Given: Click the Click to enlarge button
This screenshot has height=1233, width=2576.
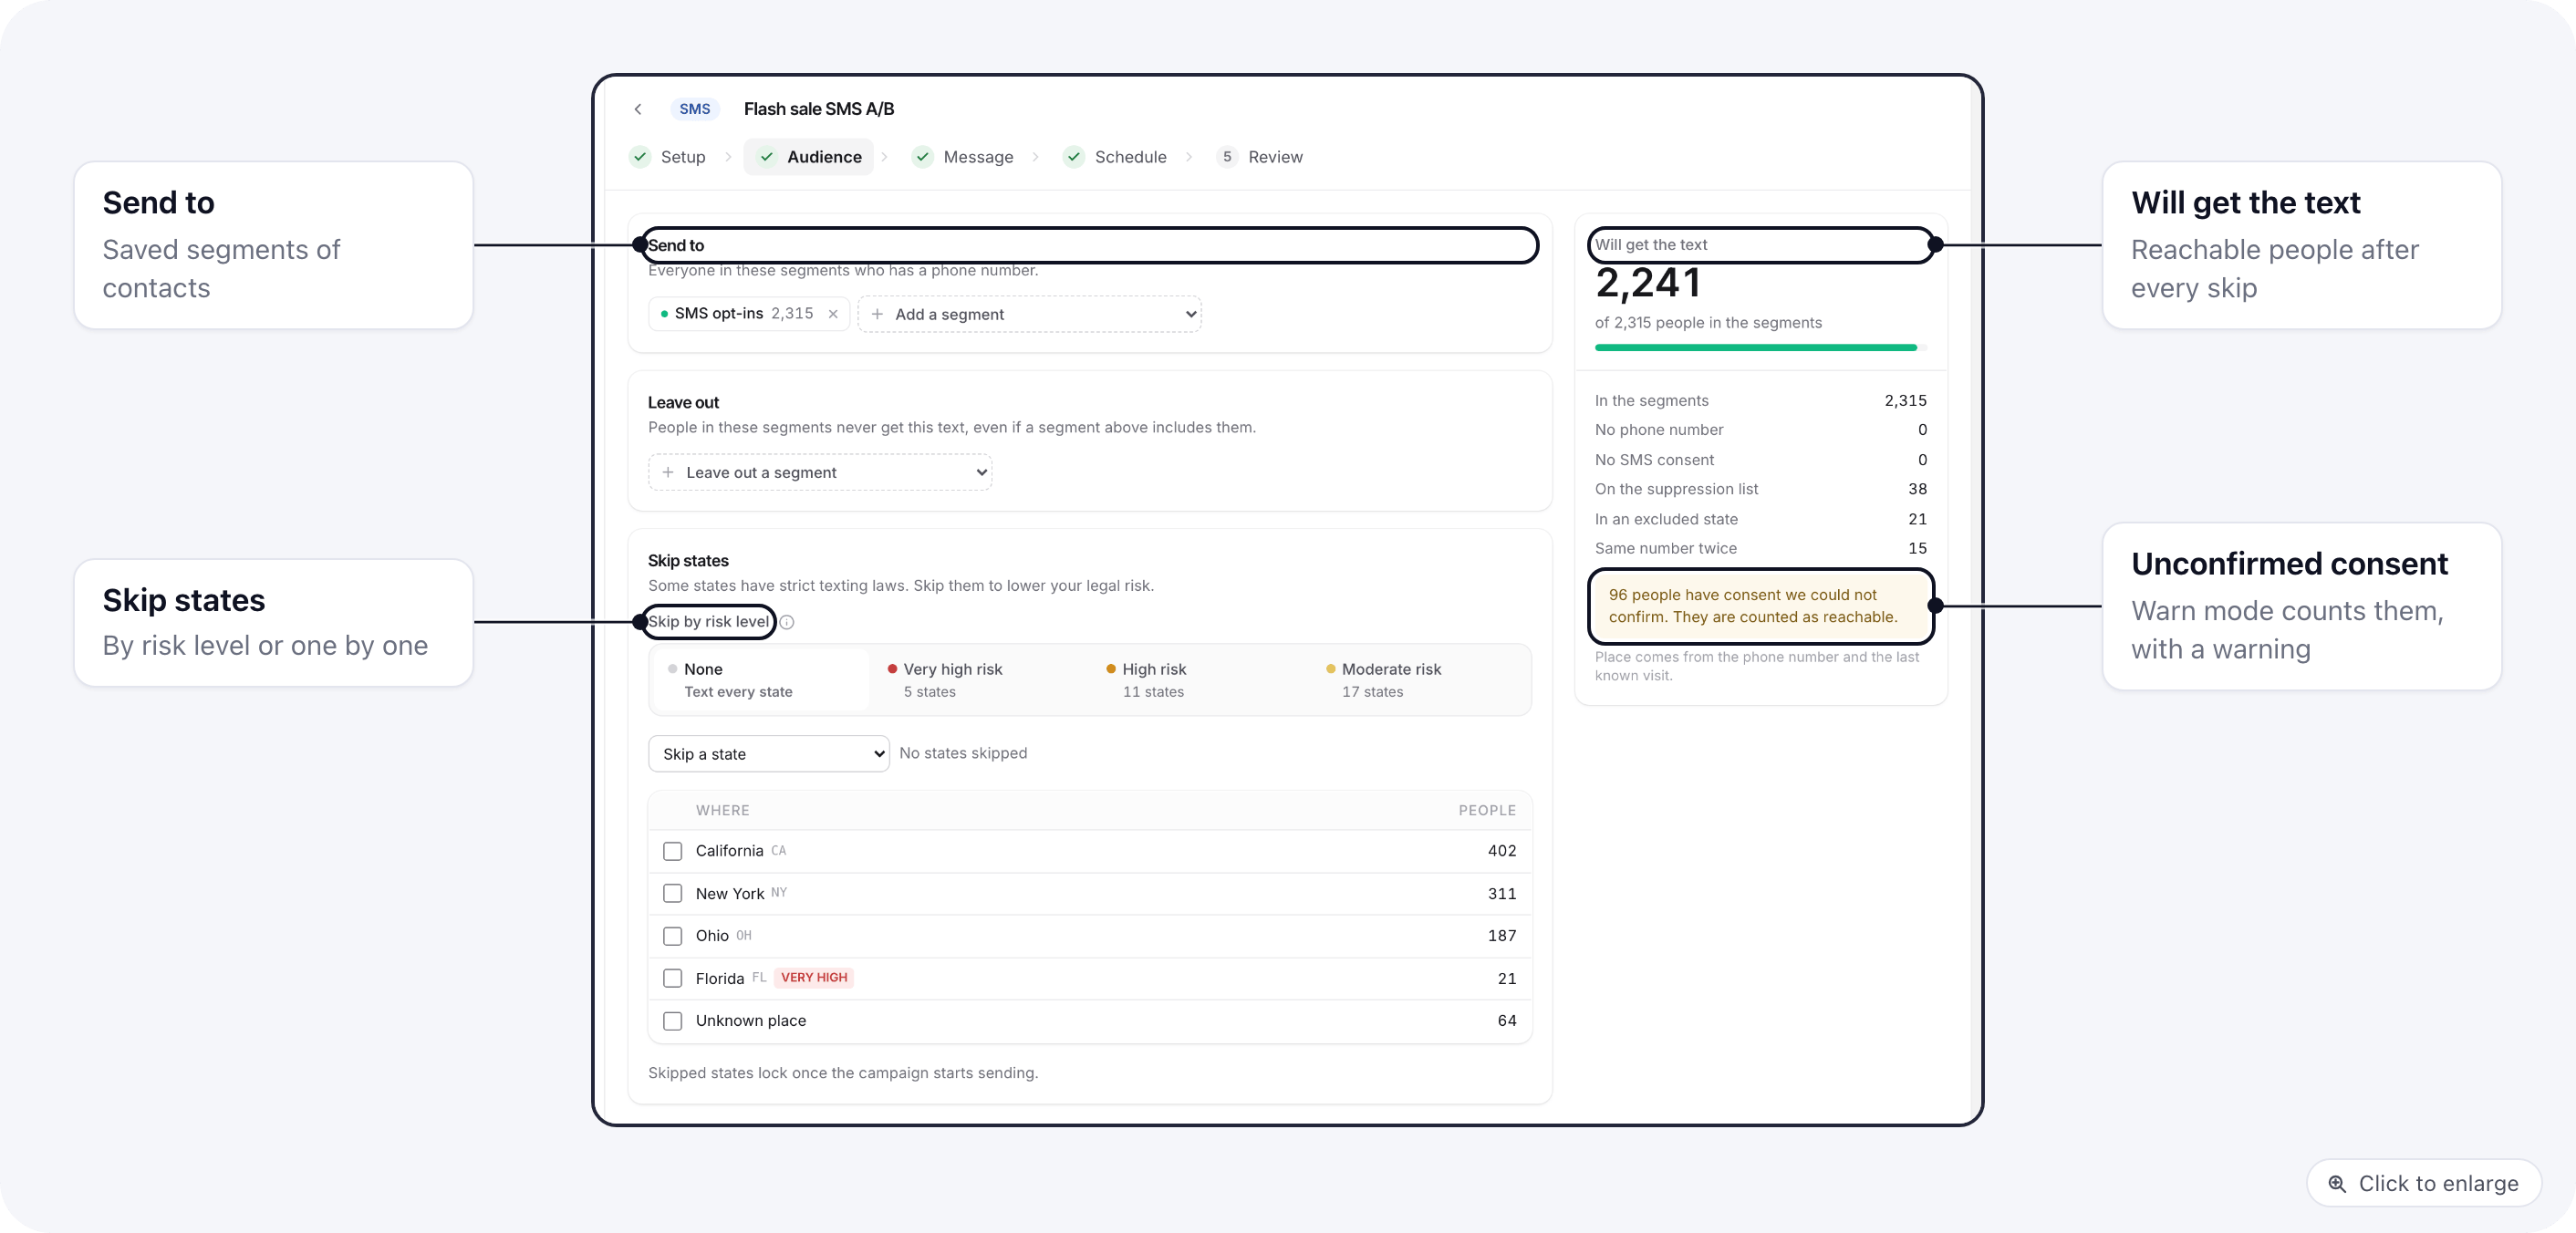Looking at the screenshot, I should coord(2424,1183).
